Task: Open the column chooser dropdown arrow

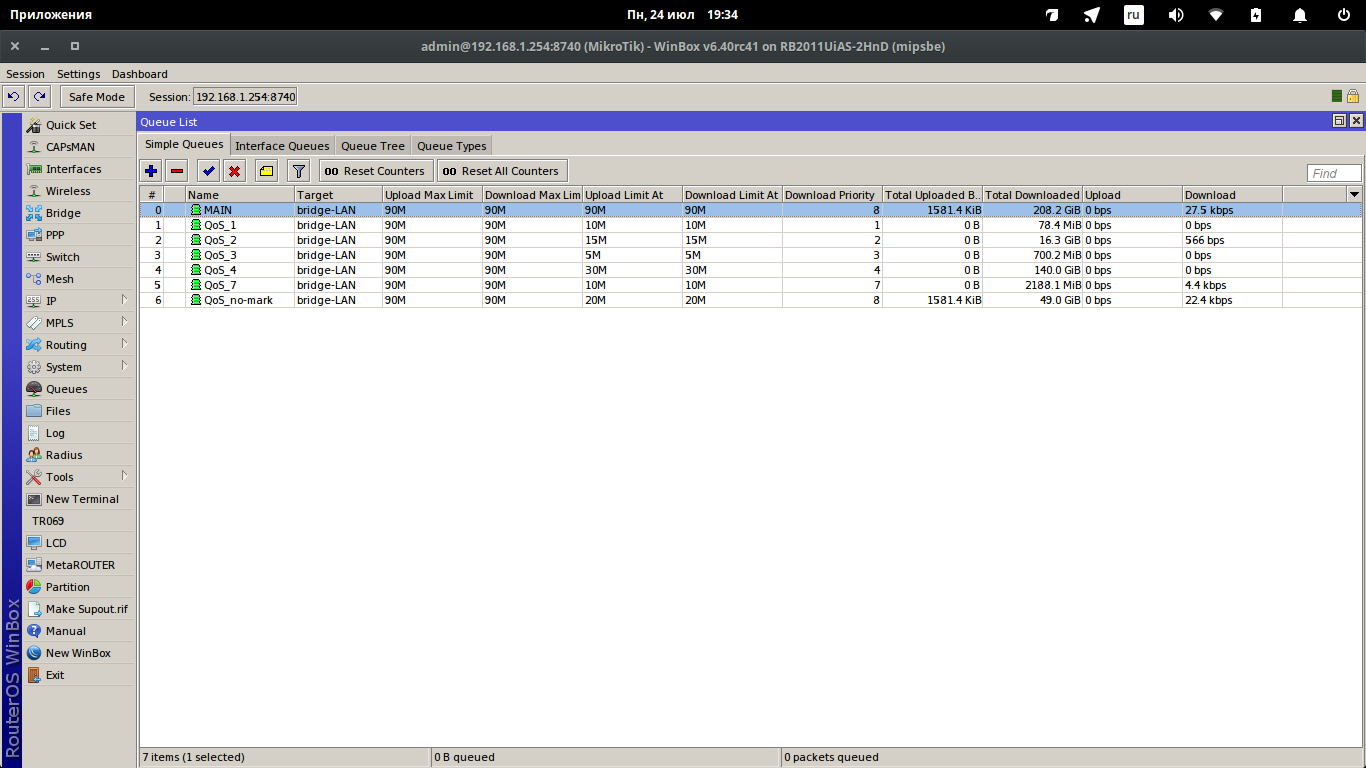Action: point(1355,194)
